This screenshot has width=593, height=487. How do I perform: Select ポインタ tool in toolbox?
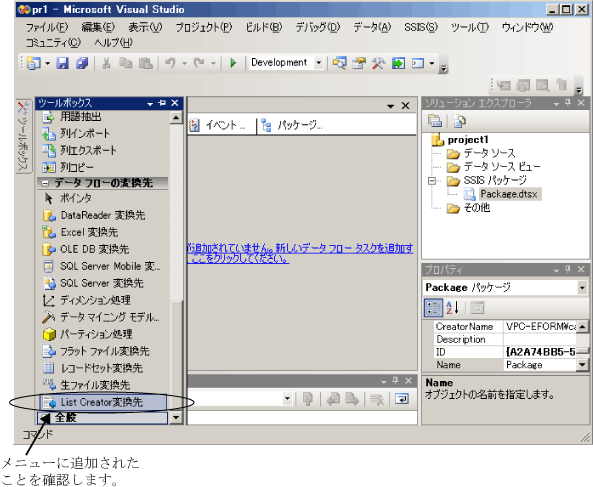(103, 198)
